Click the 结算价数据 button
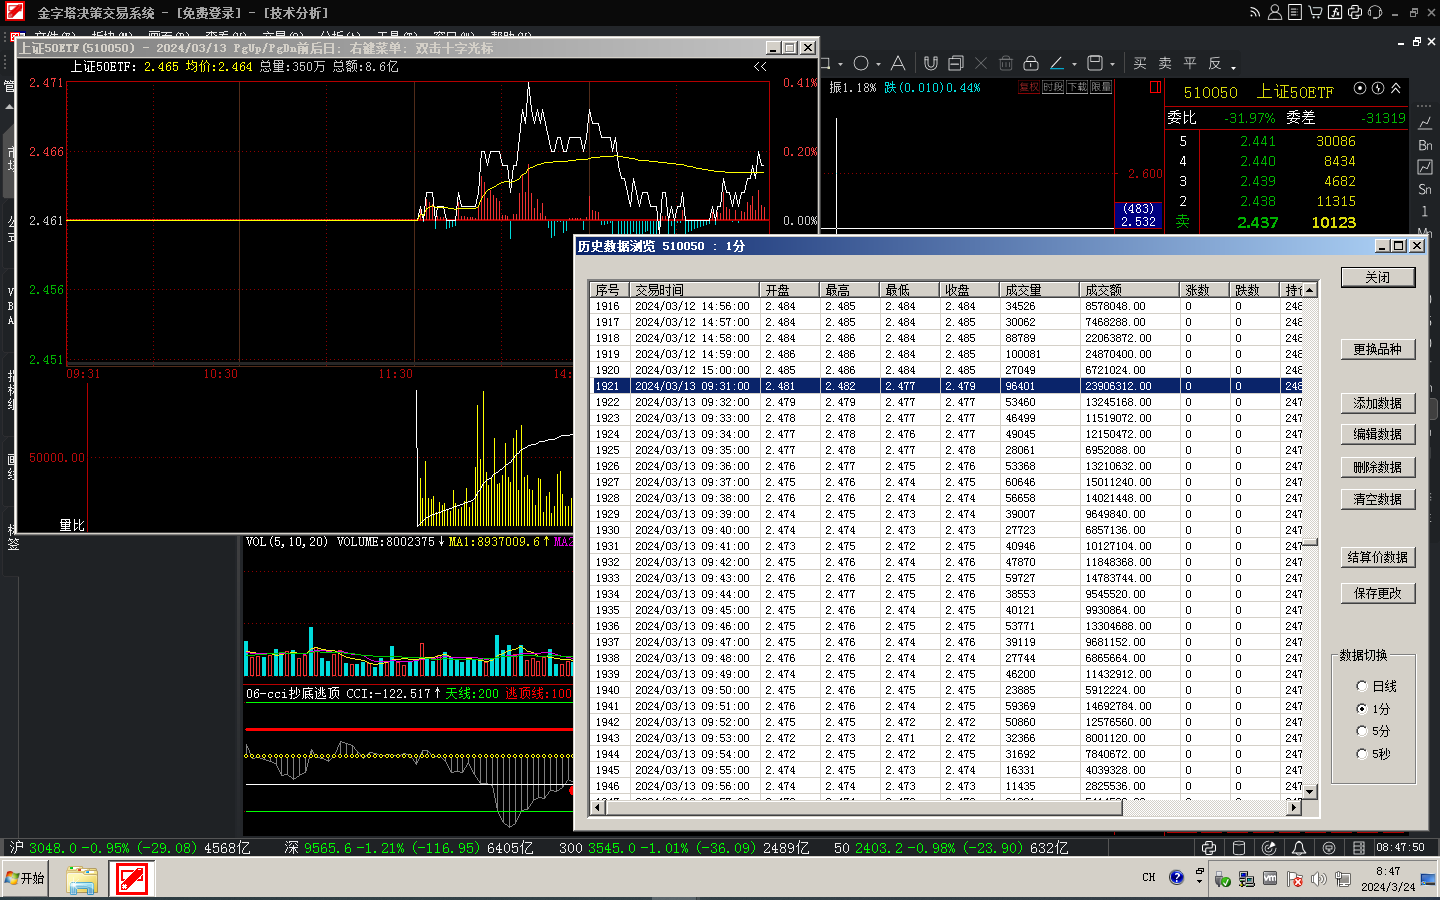The width and height of the screenshot is (1440, 900). tap(1378, 557)
